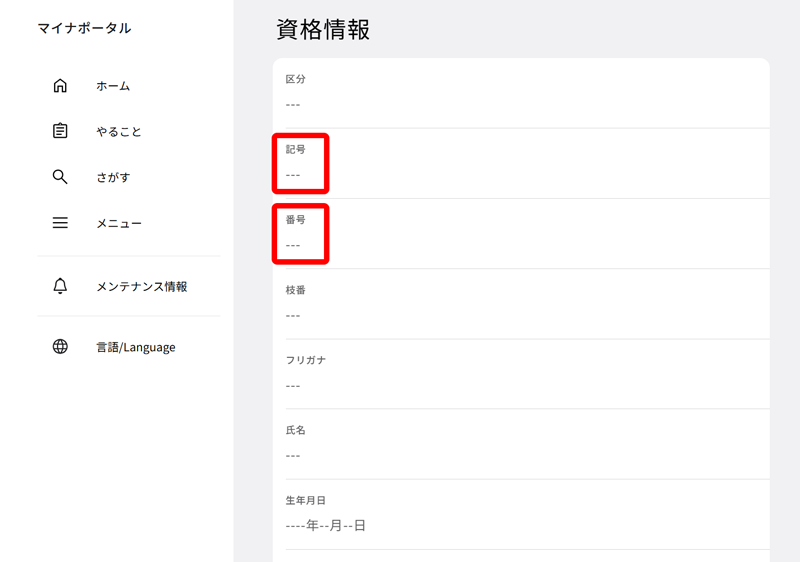View メンテナンス情報 notifications

[x=141, y=287]
